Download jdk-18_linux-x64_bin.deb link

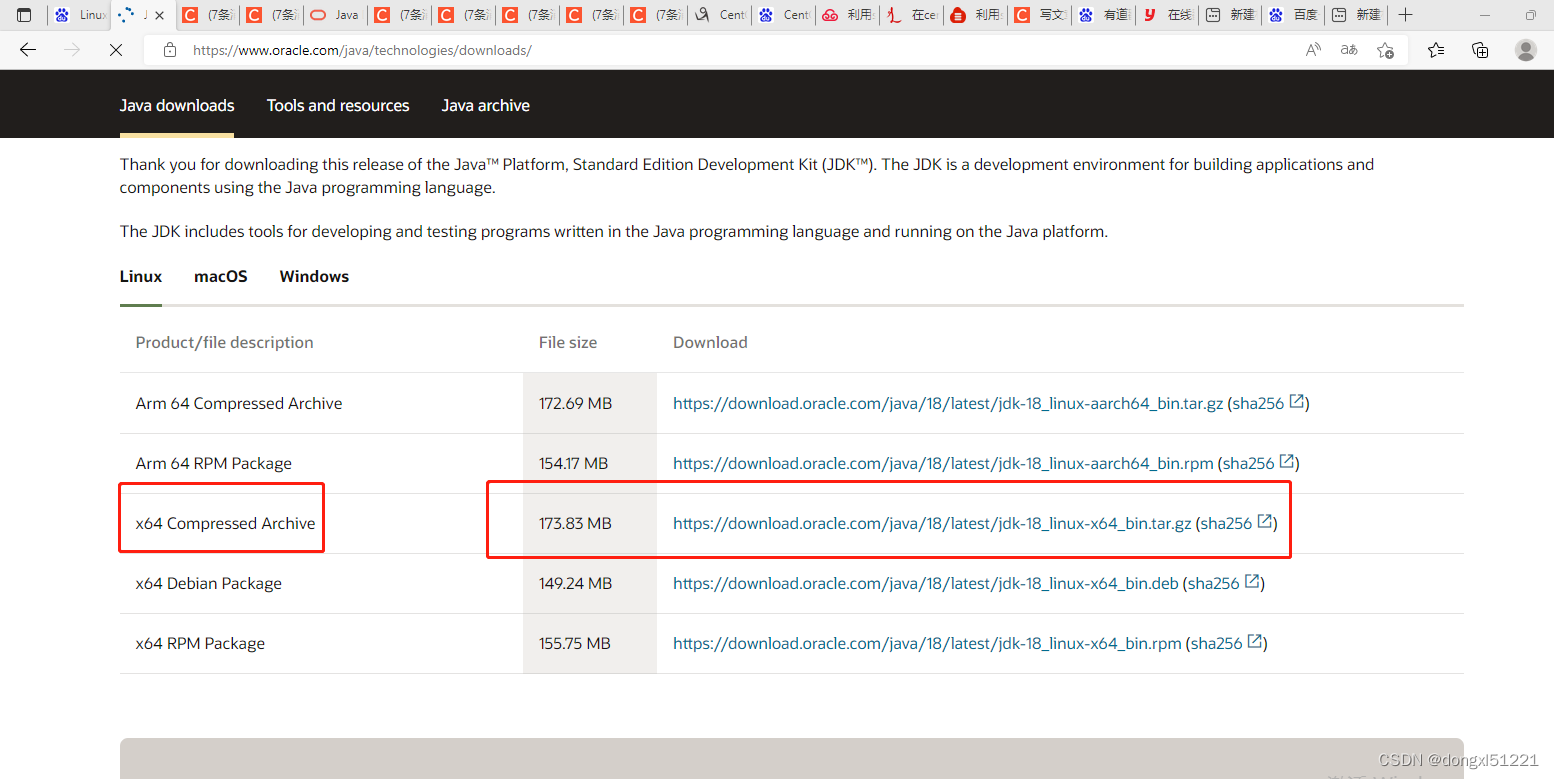(926, 583)
